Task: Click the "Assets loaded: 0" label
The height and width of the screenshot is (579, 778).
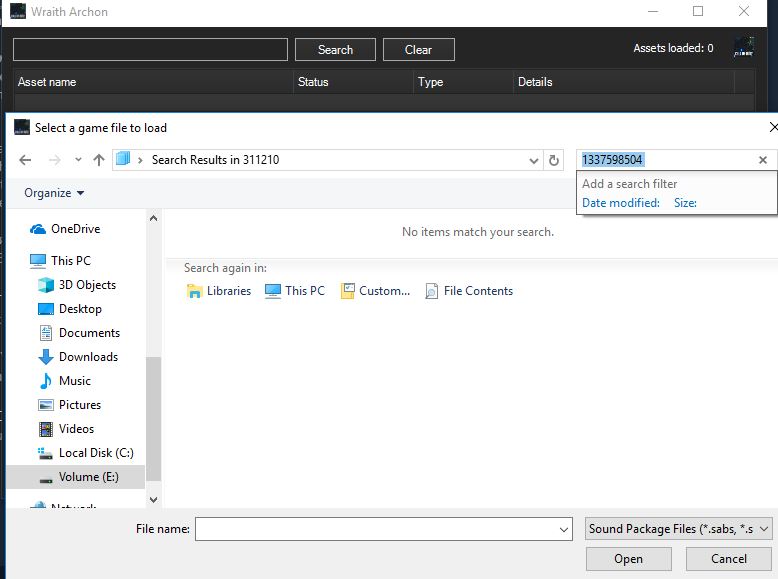Action: [x=673, y=48]
